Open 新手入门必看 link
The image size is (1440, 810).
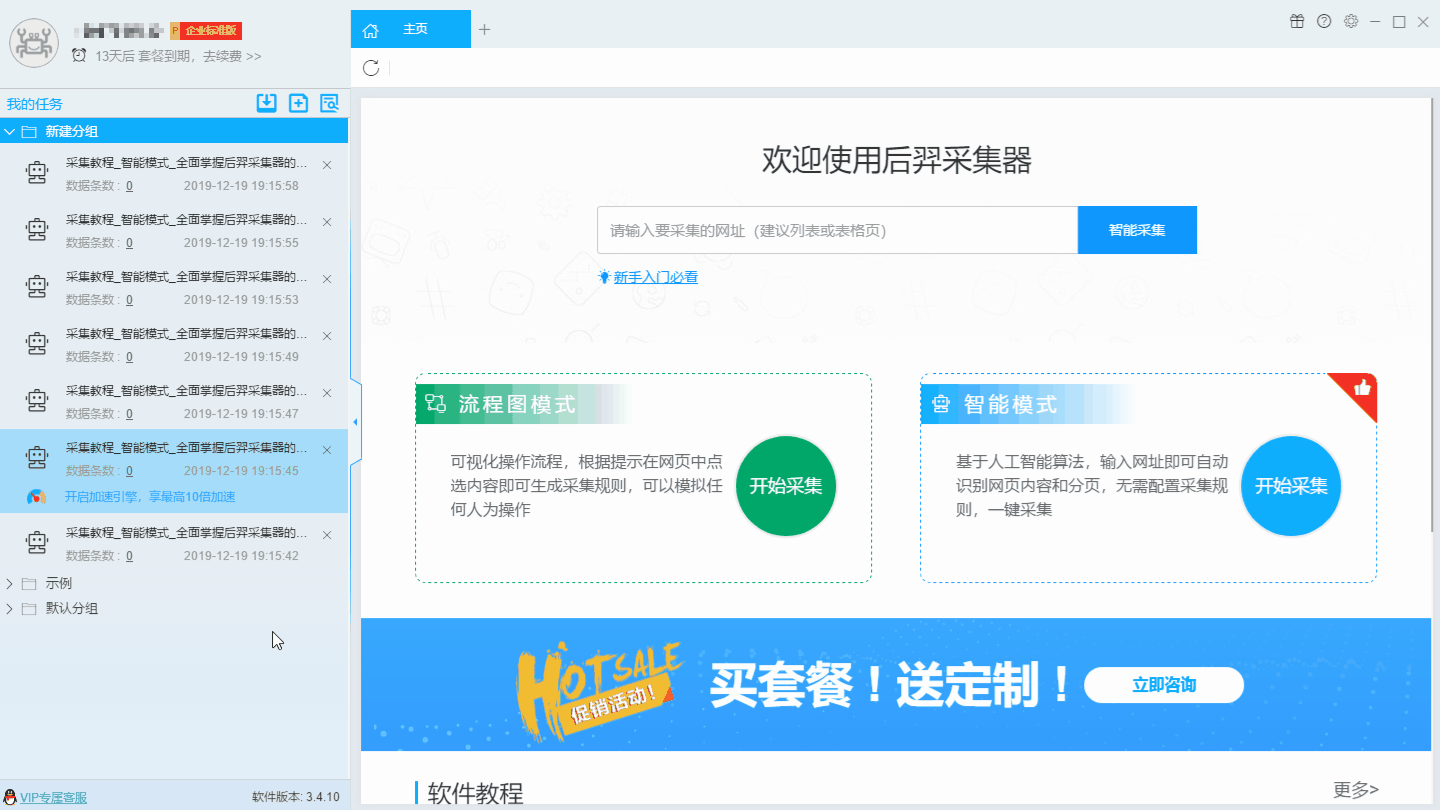pos(655,277)
